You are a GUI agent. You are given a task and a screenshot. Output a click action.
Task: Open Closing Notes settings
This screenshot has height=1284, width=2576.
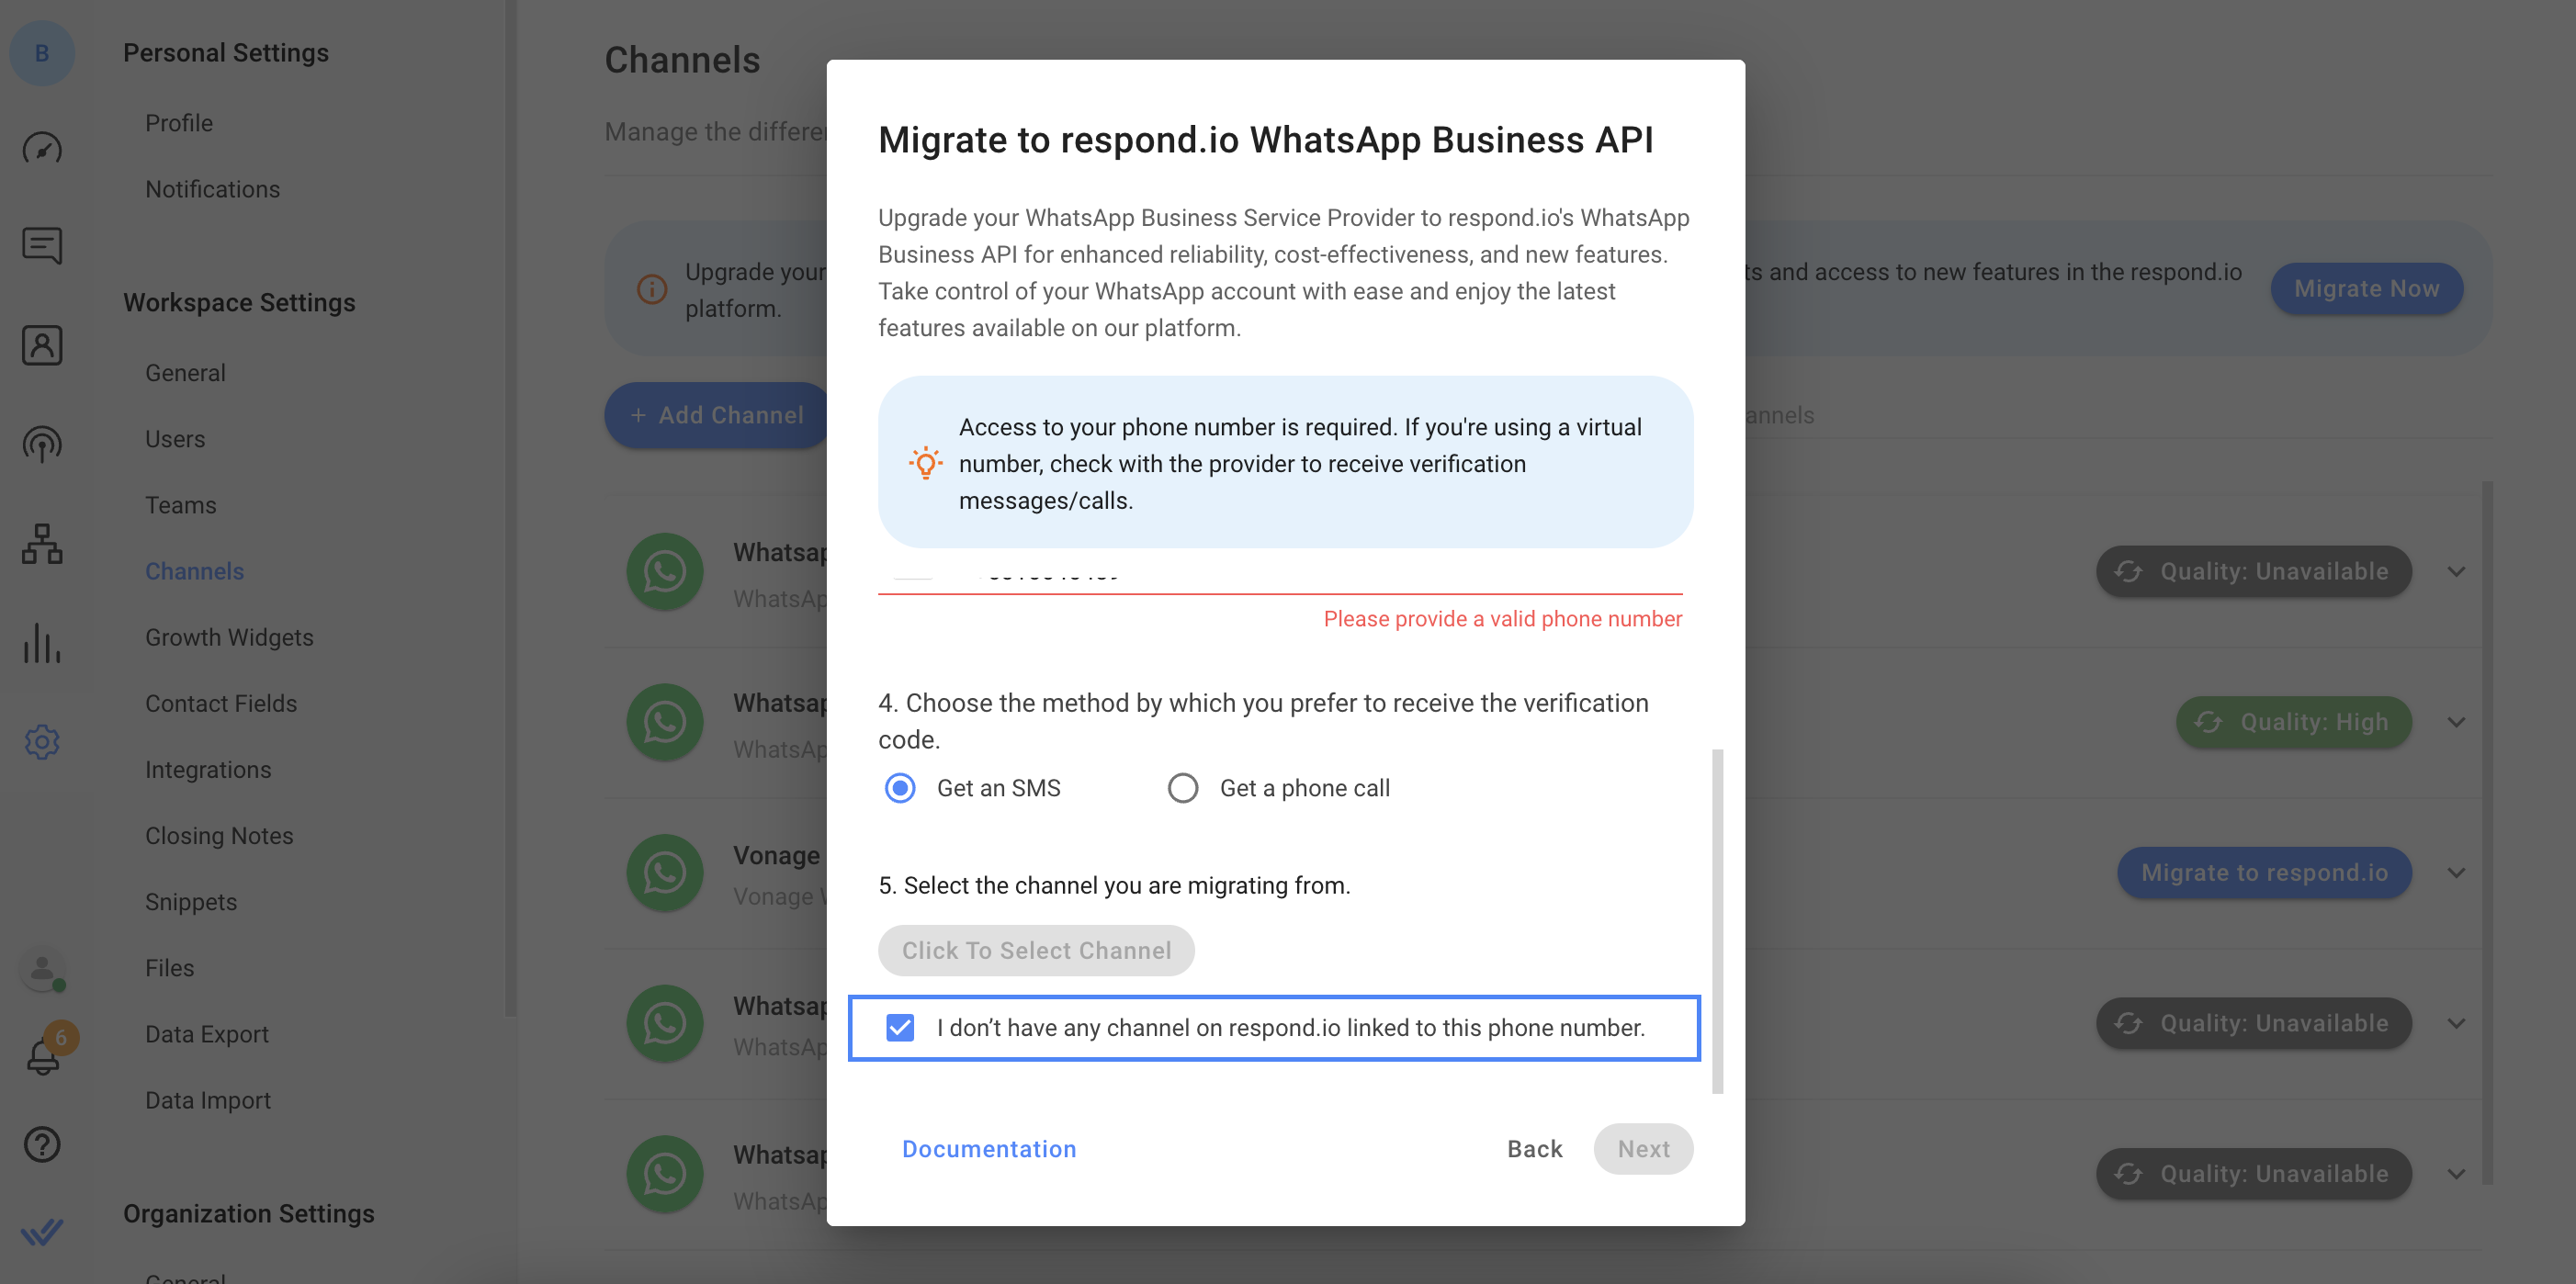(219, 835)
